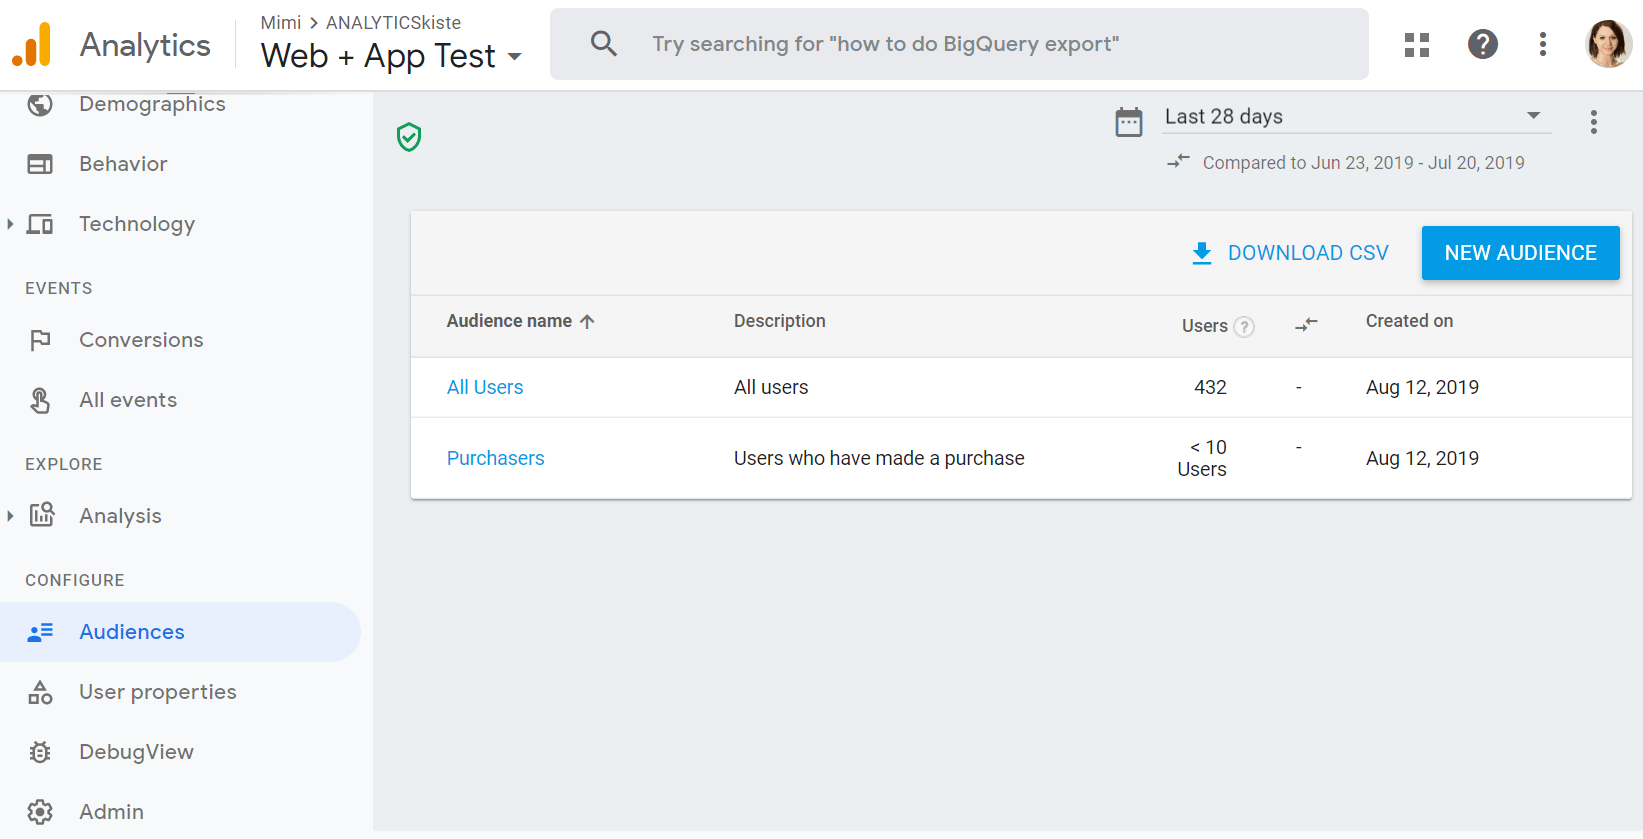The image size is (1643, 839).
Task: Open User properties in sidebar
Action: [157, 692]
